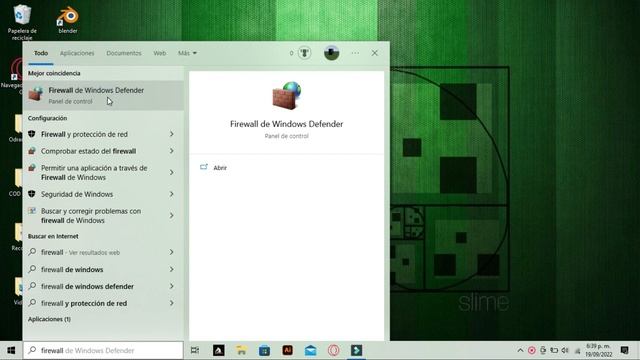Open the notification center icon
640x360 pixels.
click(x=624, y=350)
